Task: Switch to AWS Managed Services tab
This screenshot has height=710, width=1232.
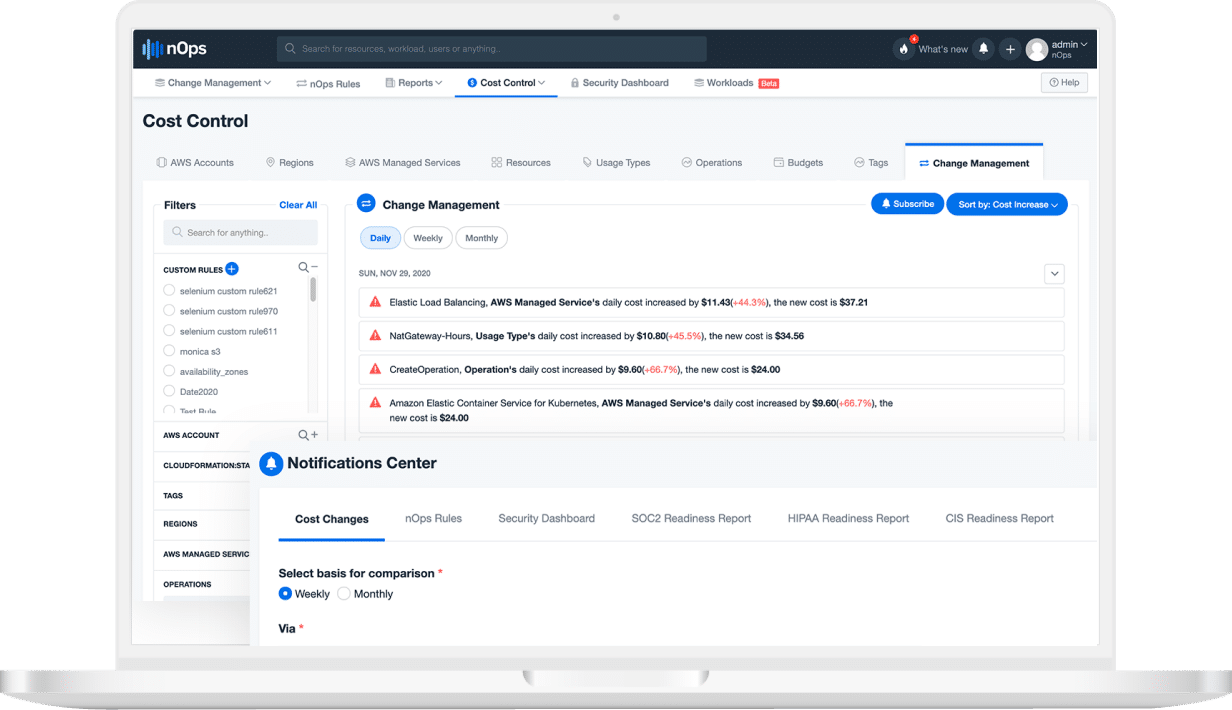Action: click(x=403, y=163)
